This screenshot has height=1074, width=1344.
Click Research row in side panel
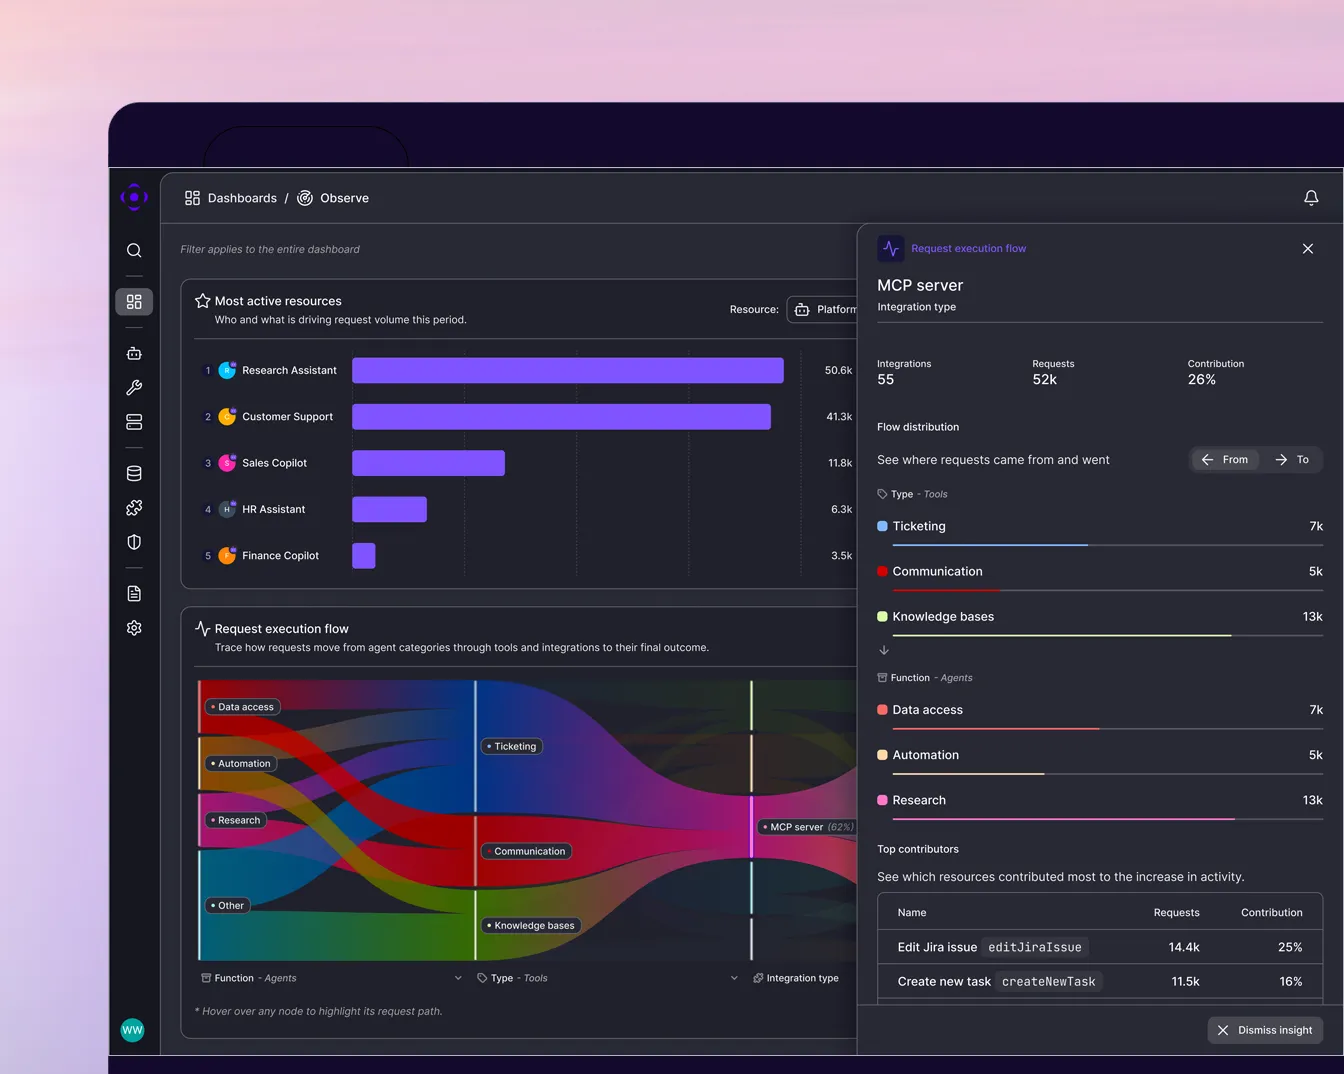pyautogui.click(x=1100, y=804)
